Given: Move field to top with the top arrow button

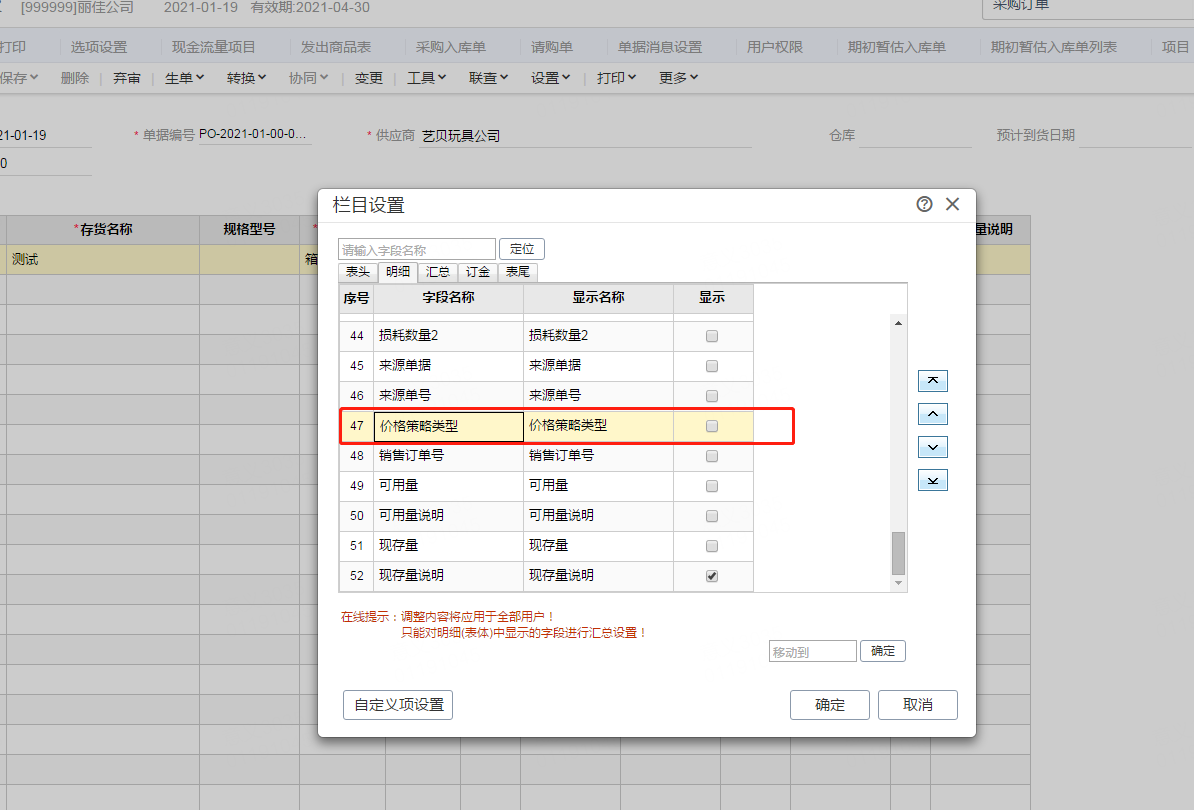Looking at the screenshot, I should click(933, 380).
